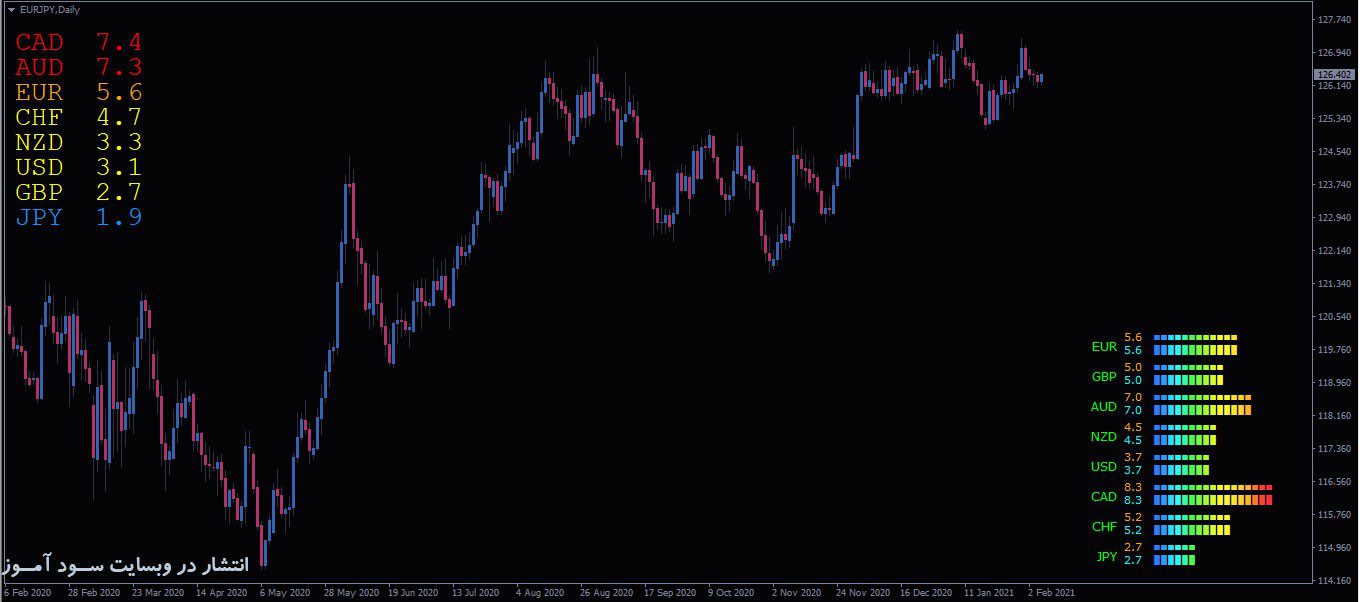Click the current price tag 126.402
Viewport: 1360px width, 602px height.
(1333, 73)
